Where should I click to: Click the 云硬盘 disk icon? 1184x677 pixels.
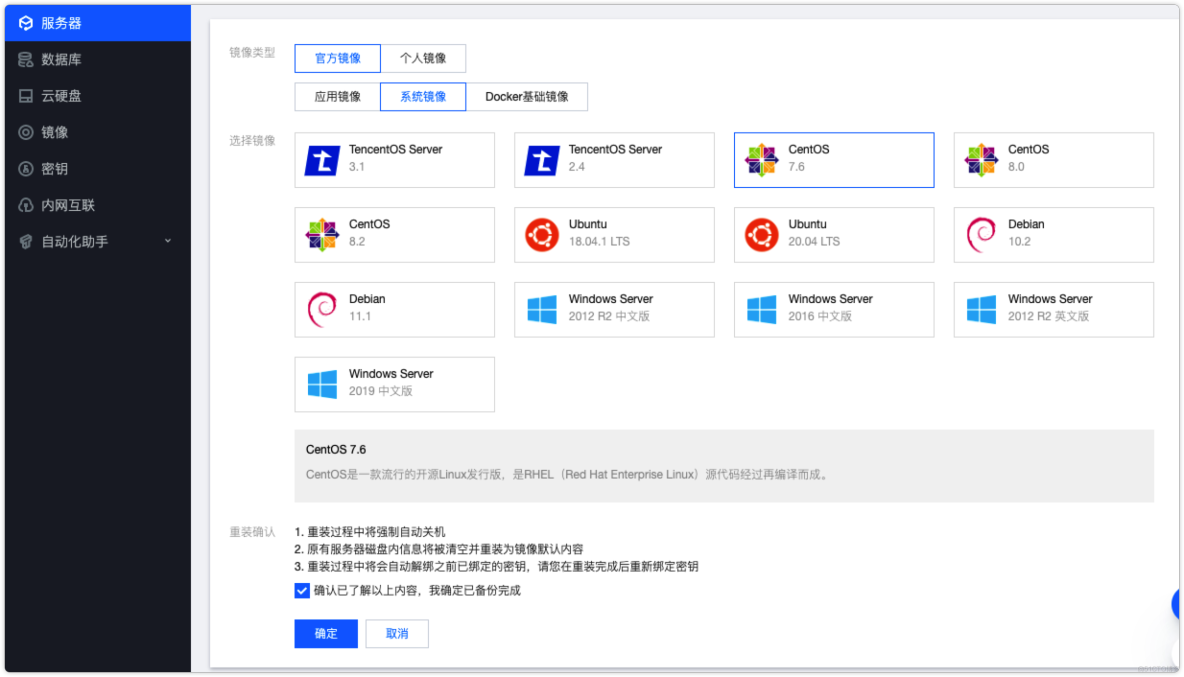[x=26, y=96]
